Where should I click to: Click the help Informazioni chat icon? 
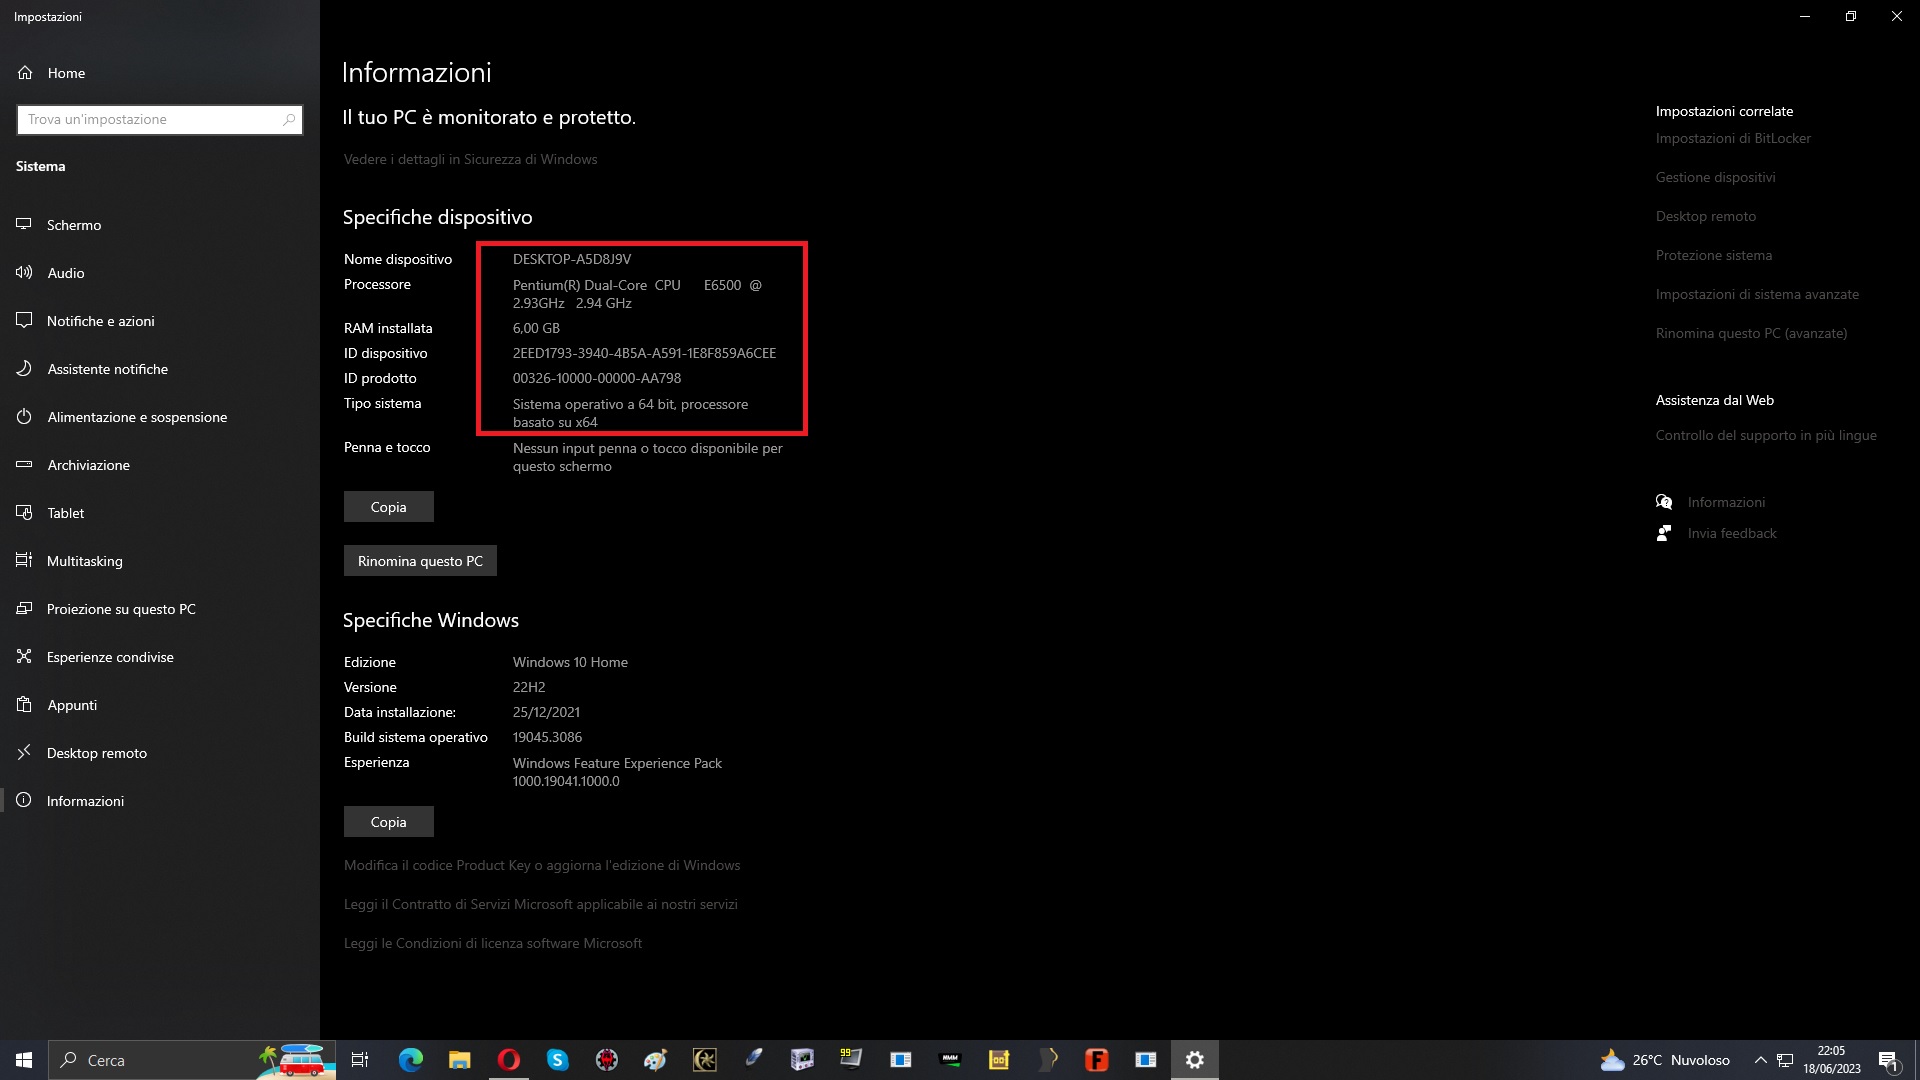click(x=1664, y=502)
